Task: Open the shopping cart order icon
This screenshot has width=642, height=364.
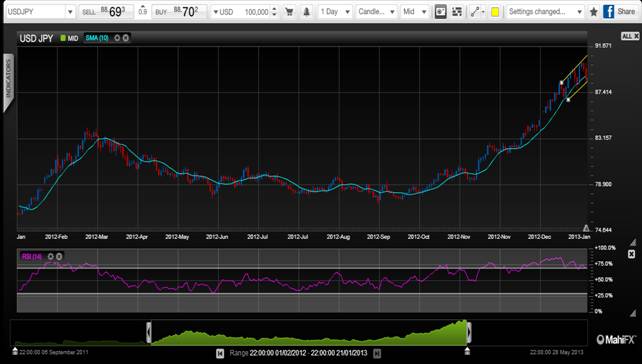Action: click(289, 12)
